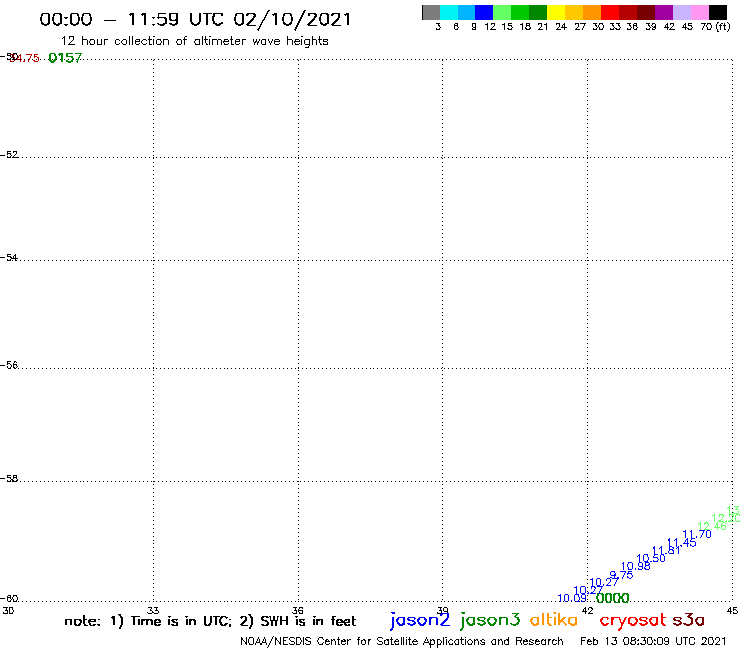
Task: Click the "note: 1) Time is in UTC" text
Action: click(x=148, y=621)
